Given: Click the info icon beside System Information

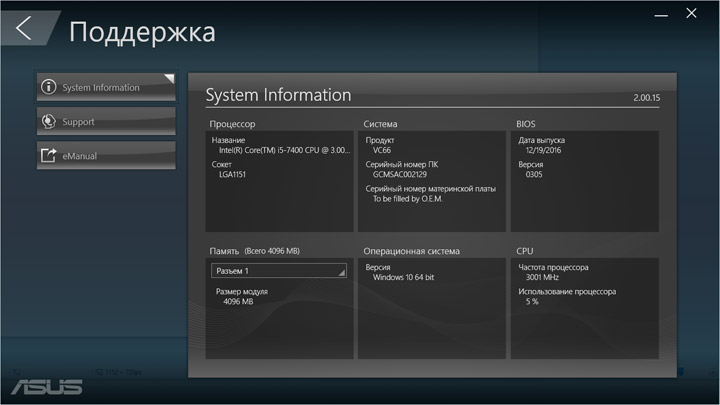Looking at the screenshot, I should pos(49,87).
